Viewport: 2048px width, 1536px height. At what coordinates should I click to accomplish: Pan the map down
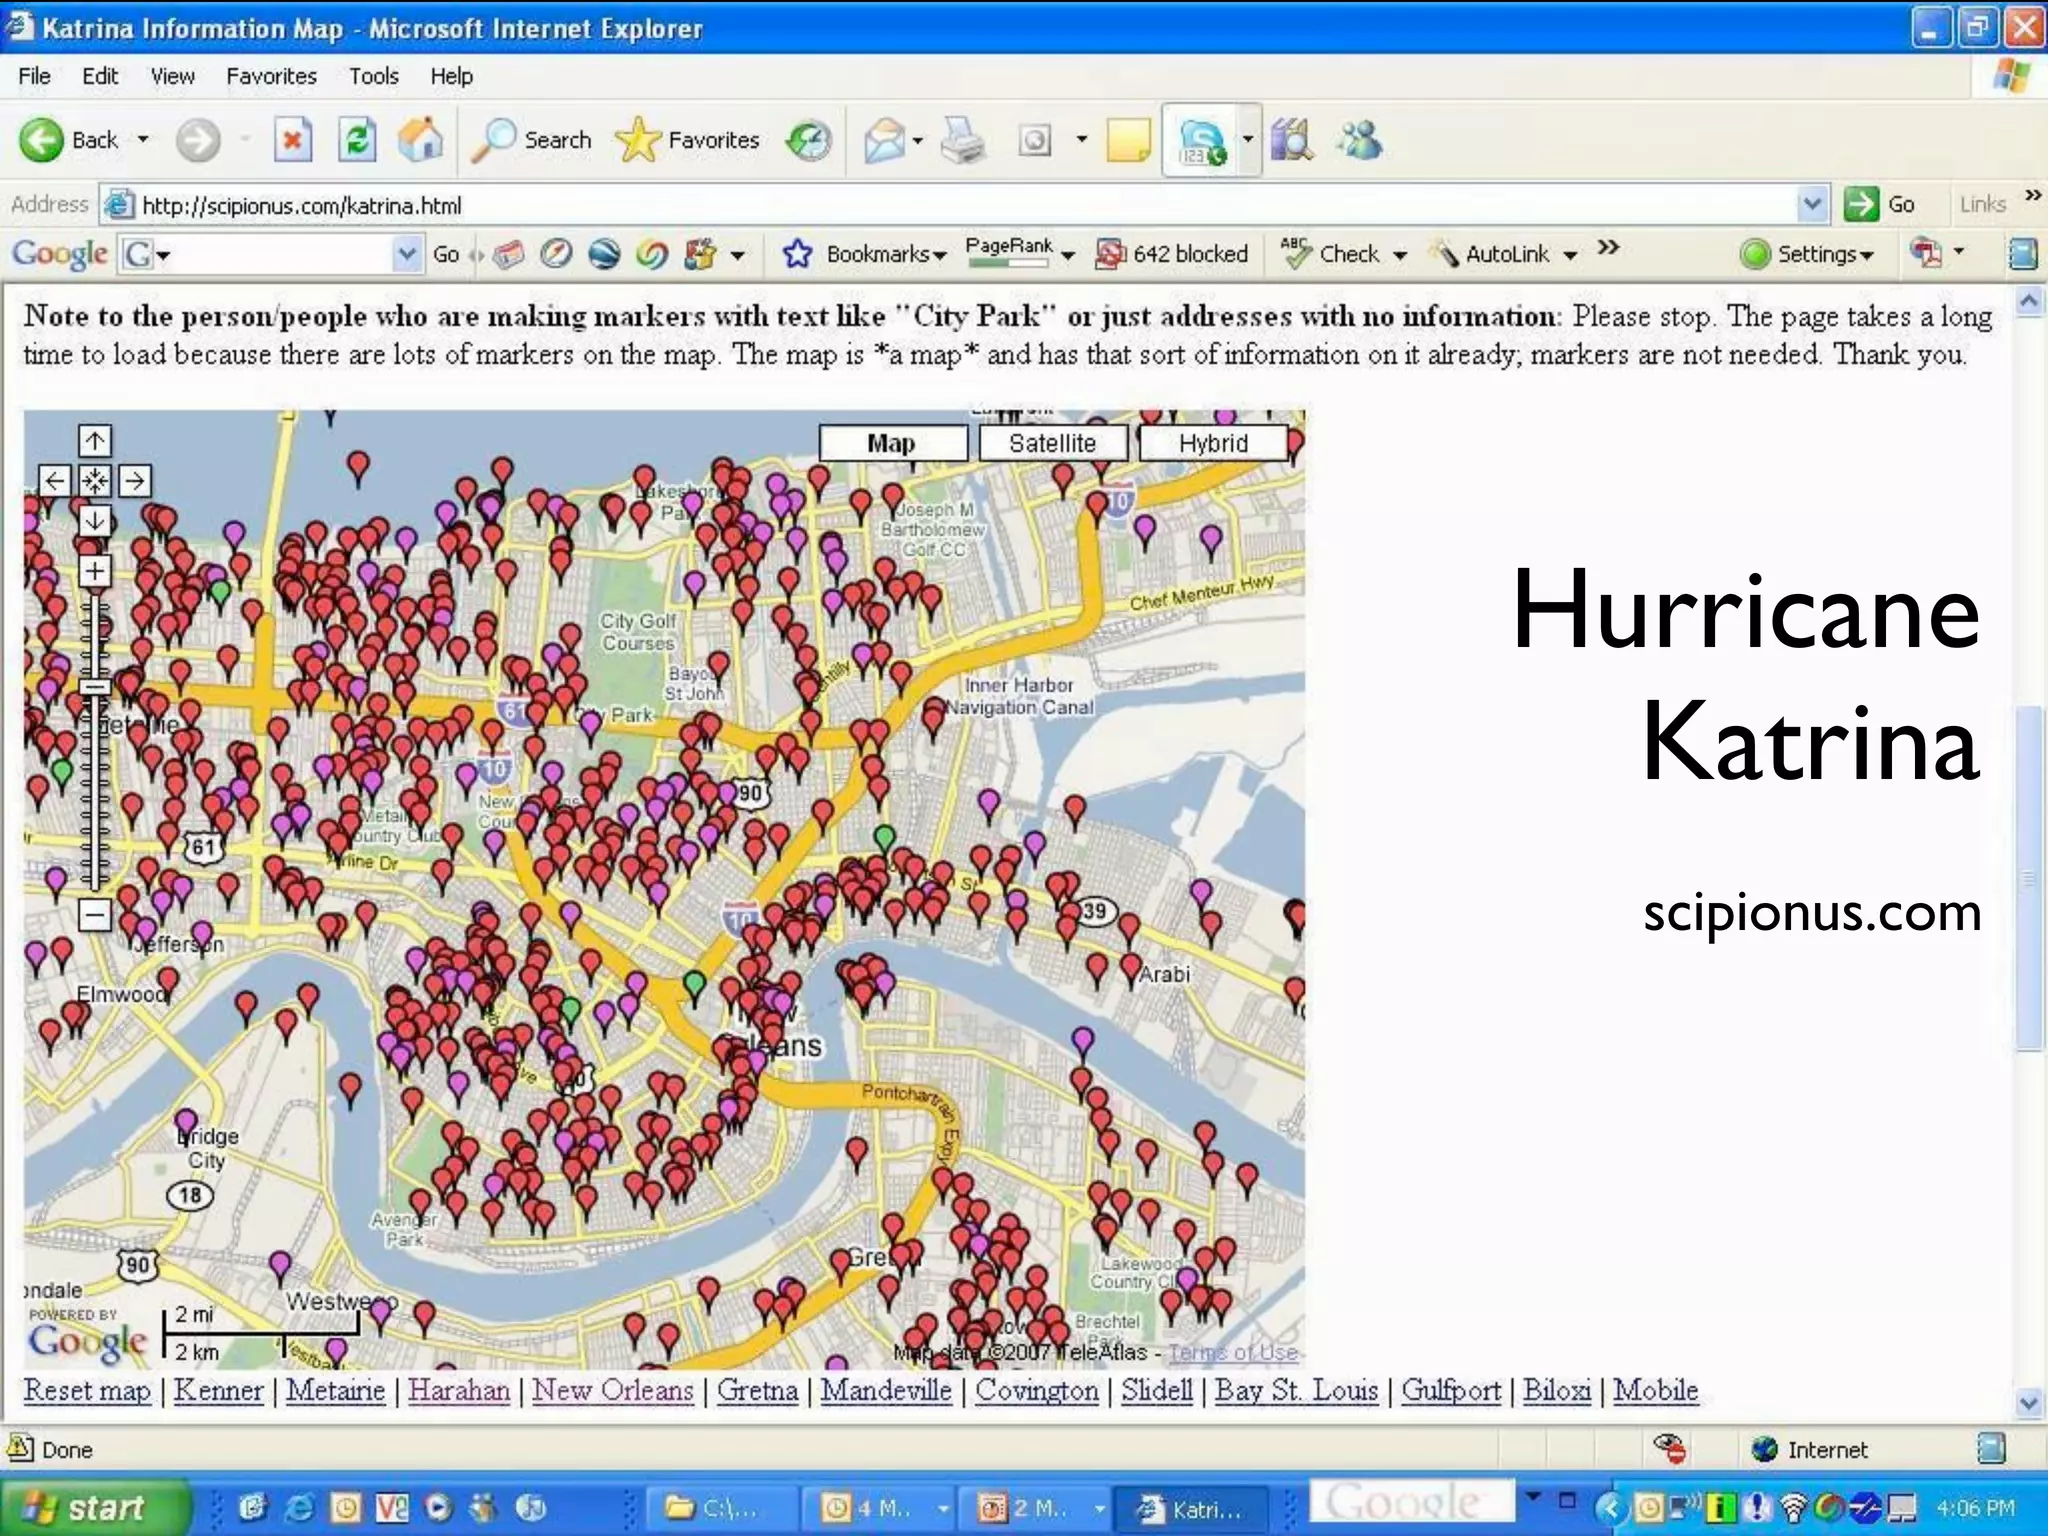(95, 520)
